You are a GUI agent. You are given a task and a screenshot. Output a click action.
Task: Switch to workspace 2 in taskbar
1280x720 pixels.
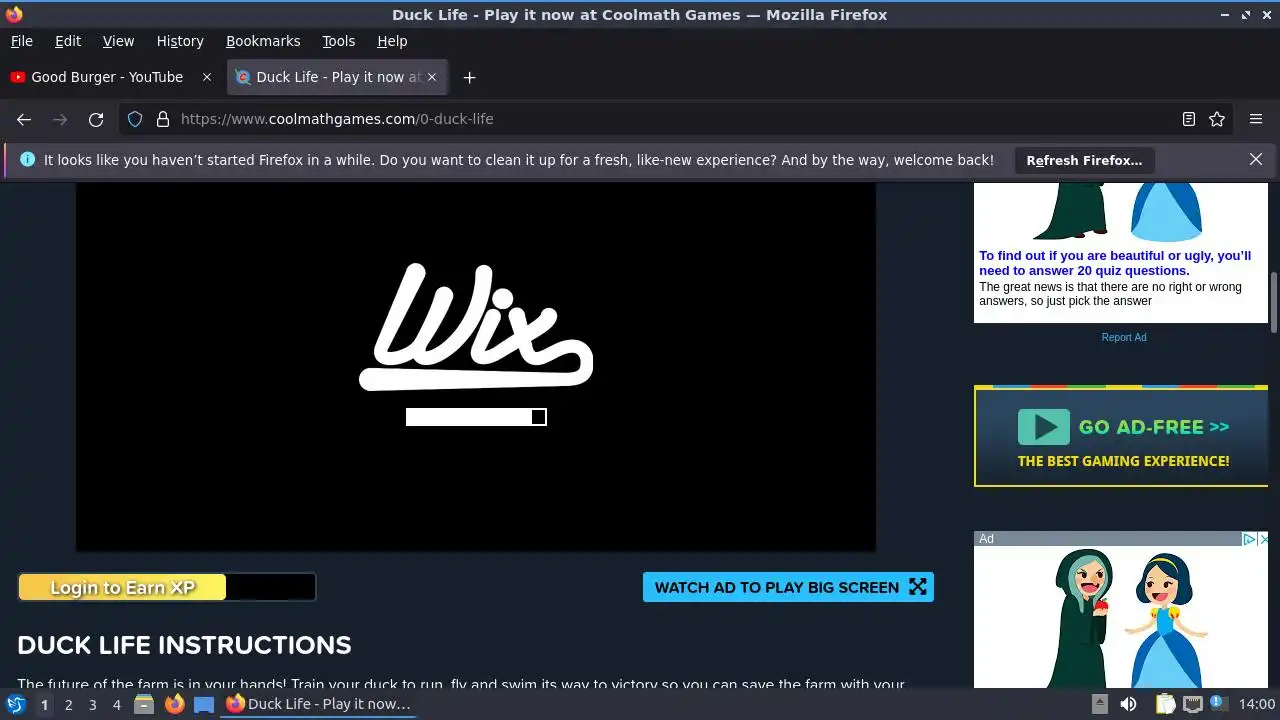coord(68,704)
